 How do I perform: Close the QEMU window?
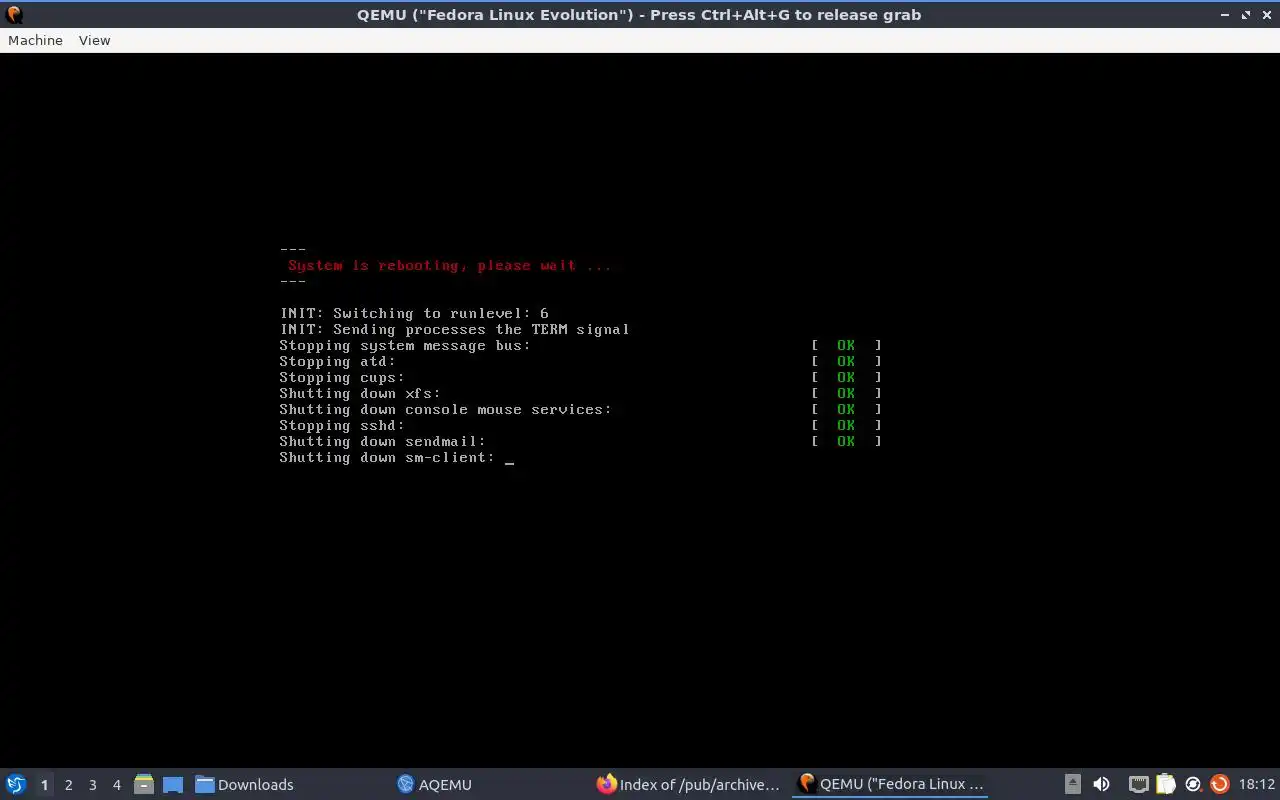1266,15
